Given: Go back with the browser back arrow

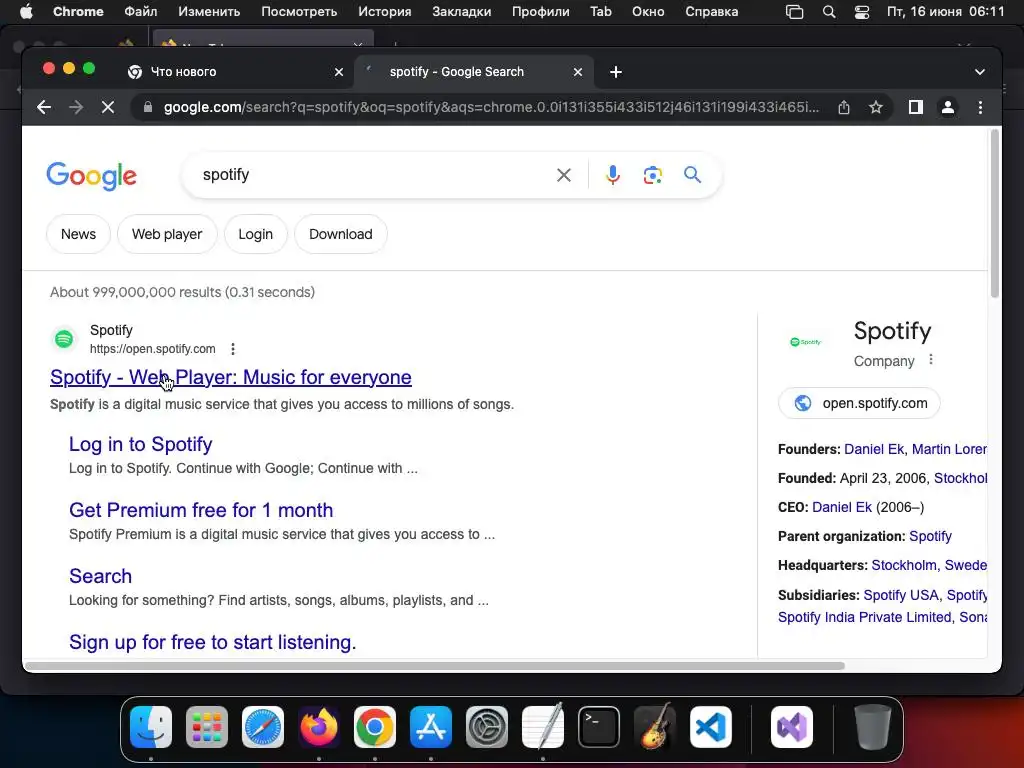Looking at the screenshot, I should click(44, 107).
